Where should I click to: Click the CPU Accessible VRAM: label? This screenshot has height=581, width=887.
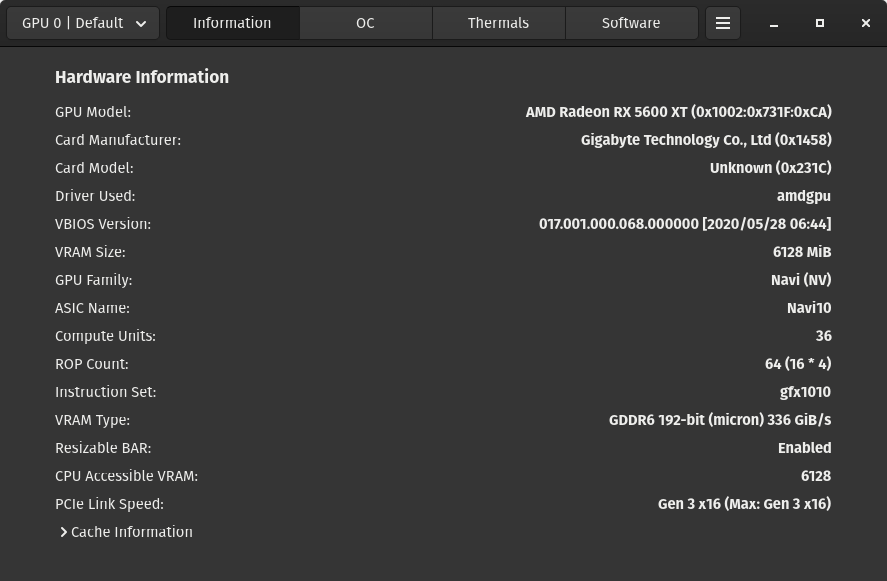point(127,476)
